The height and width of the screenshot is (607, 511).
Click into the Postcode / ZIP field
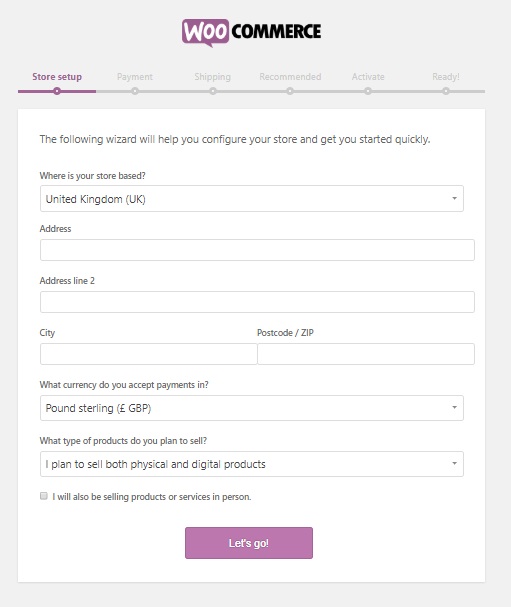tap(366, 354)
